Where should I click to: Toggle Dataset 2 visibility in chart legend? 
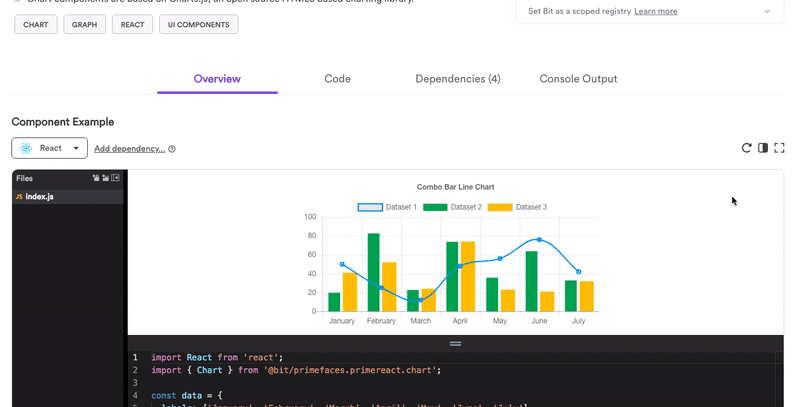click(x=435, y=207)
